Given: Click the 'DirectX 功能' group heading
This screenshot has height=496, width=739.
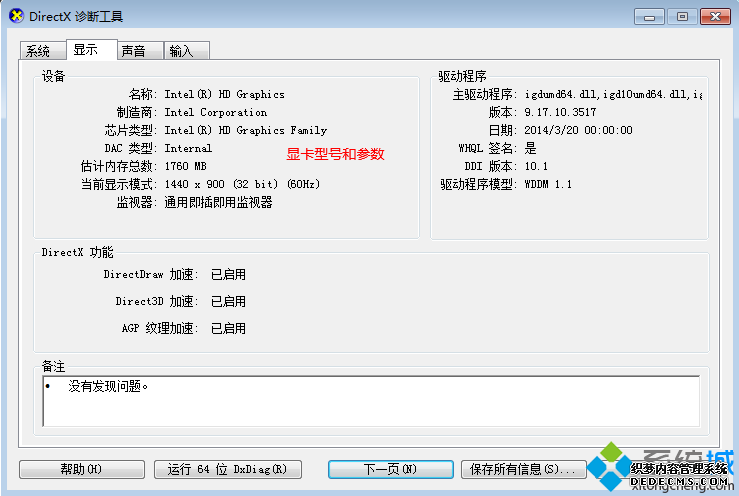Looking at the screenshot, I should tap(77, 252).
